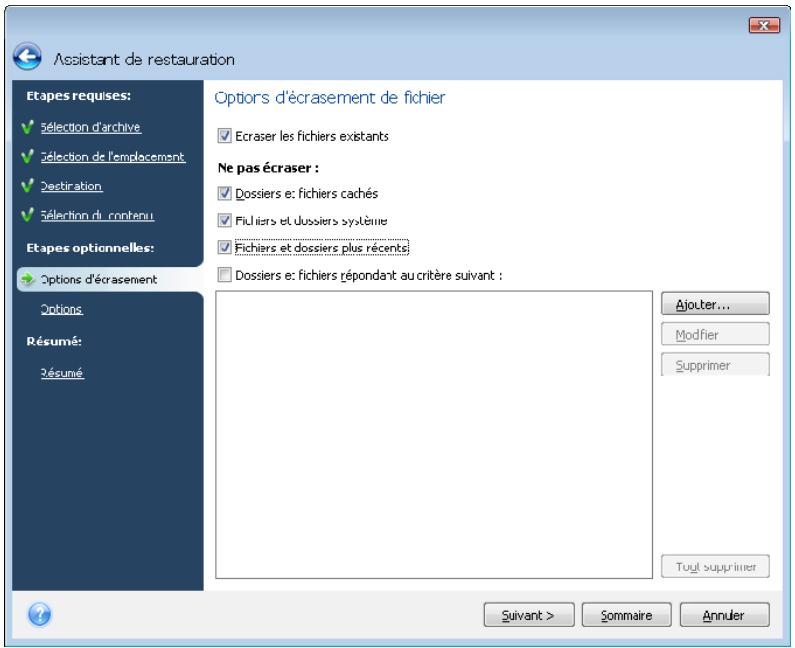Click the green checkmark beside Sélection de l'emplacement
The image size is (795, 648).
click(28, 156)
